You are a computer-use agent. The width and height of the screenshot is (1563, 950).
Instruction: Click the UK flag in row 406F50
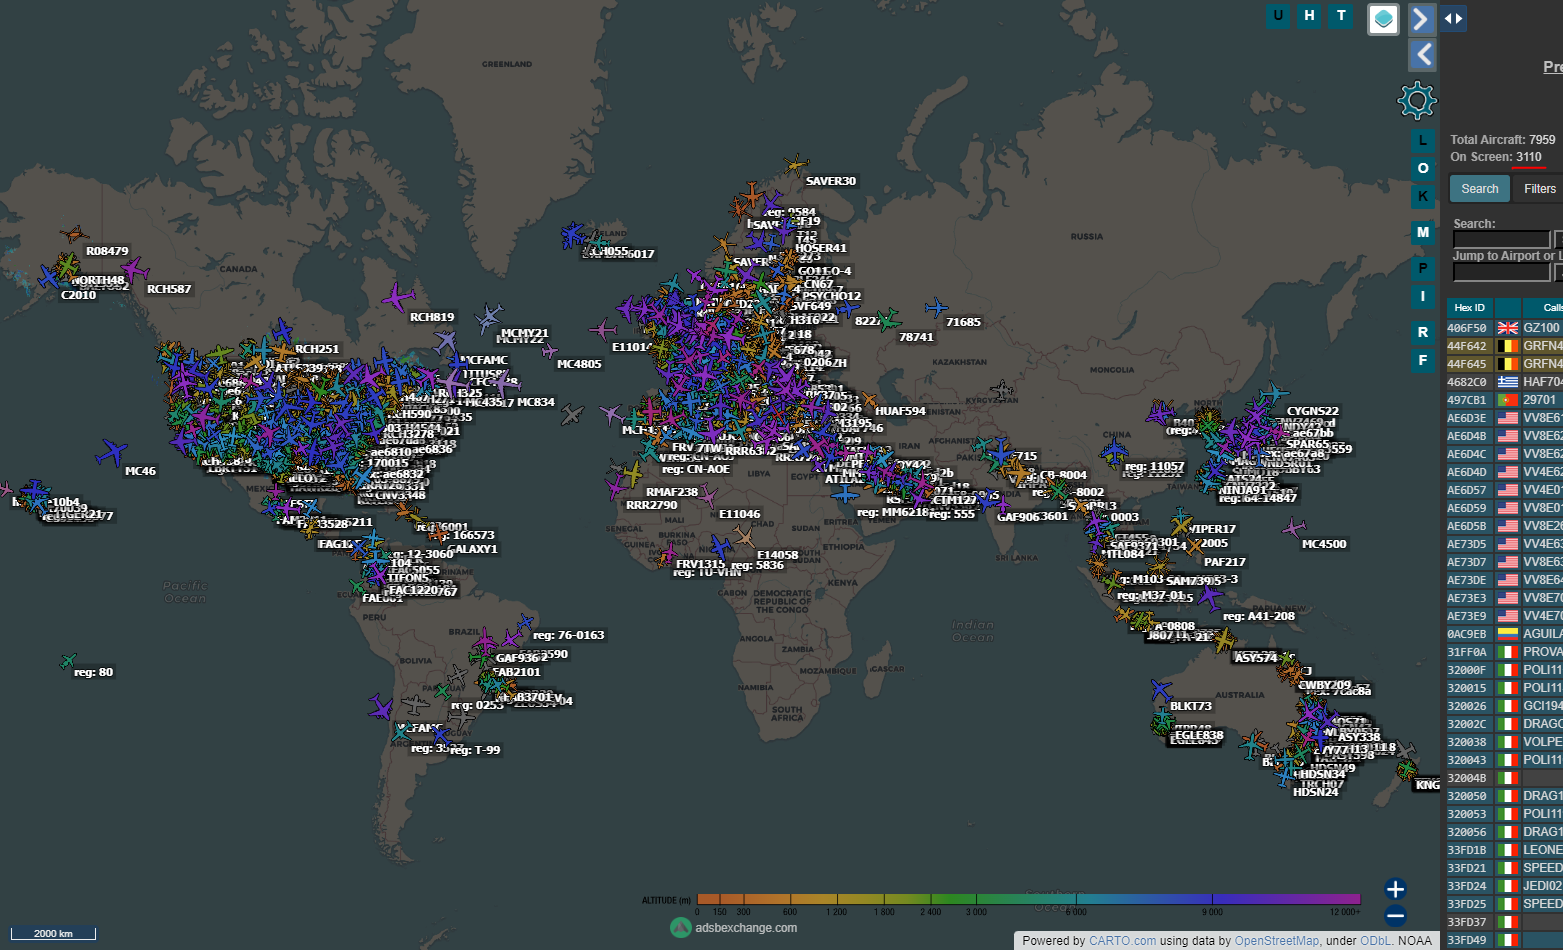(1507, 328)
